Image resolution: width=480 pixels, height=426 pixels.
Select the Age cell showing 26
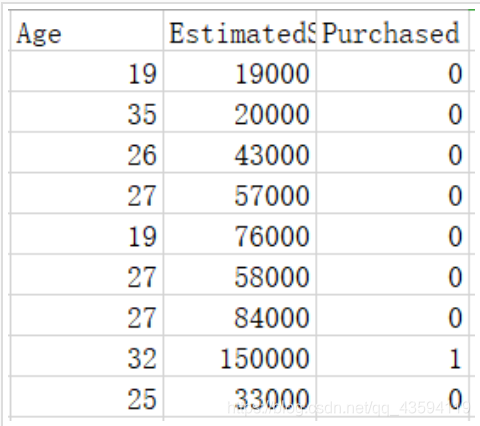pyautogui.click(x=87, y=152)
